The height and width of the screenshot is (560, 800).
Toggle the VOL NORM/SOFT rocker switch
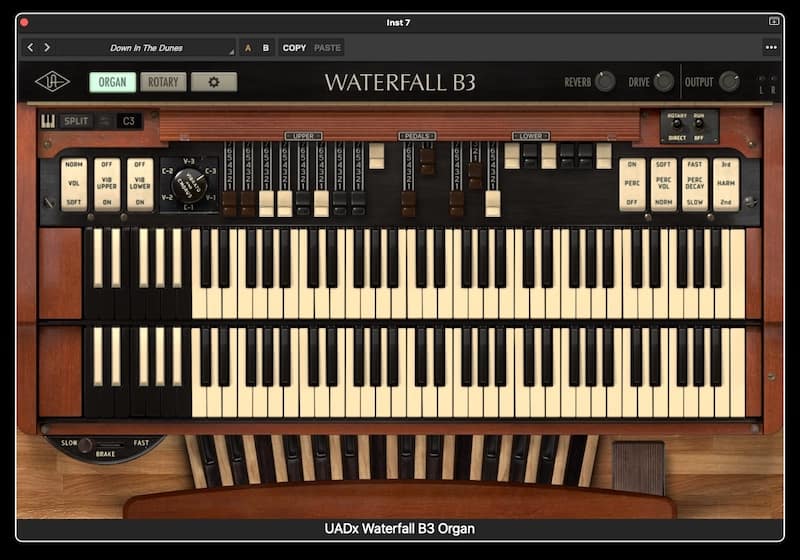point(74,184)
